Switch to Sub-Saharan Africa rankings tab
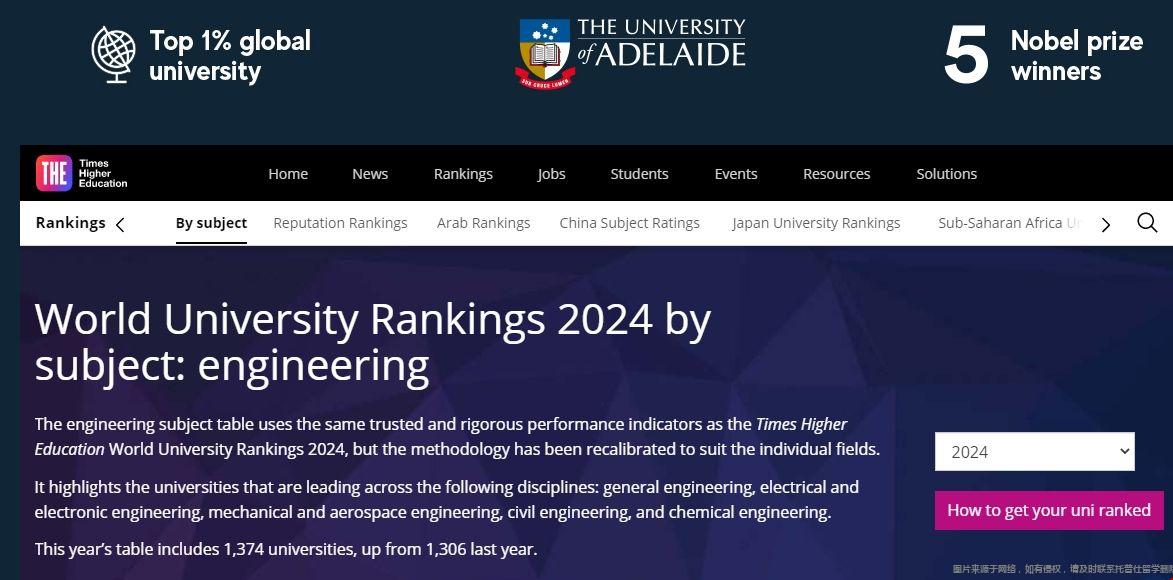 [1009, 223]
